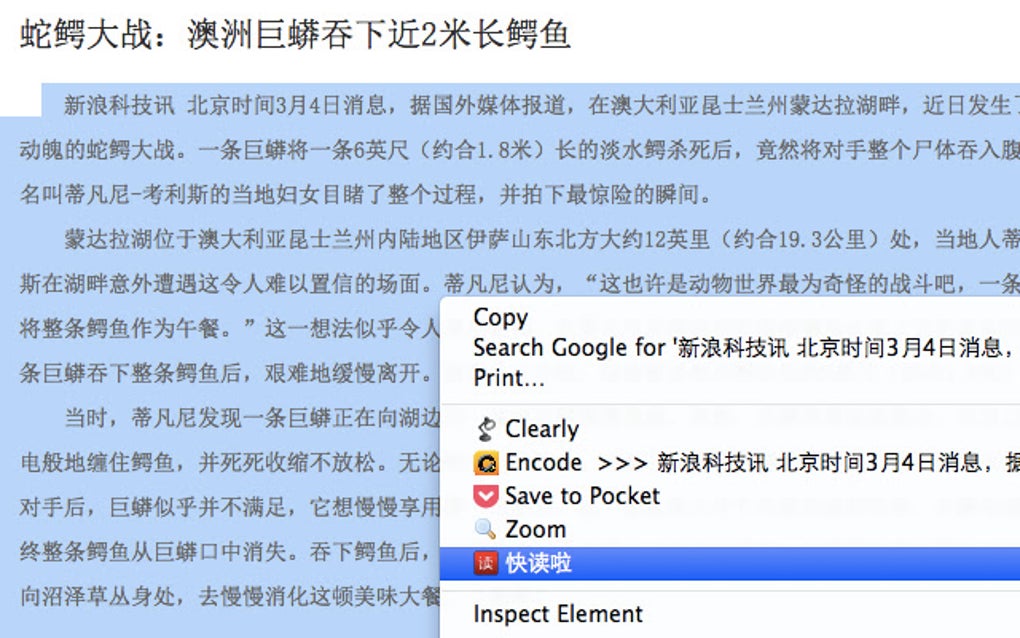This screenshot has height=638, width=1020.
Task: Click the article headline 蛇鳄大战
Action: coord(295,35)
